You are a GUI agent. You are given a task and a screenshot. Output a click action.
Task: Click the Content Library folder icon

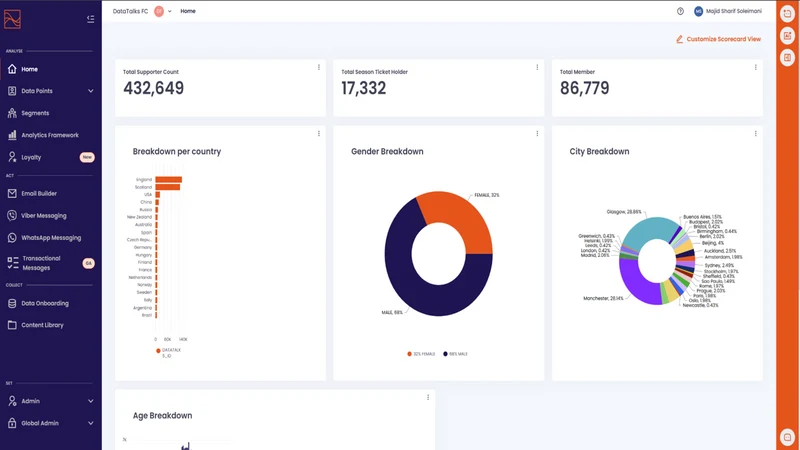[12, 325]
